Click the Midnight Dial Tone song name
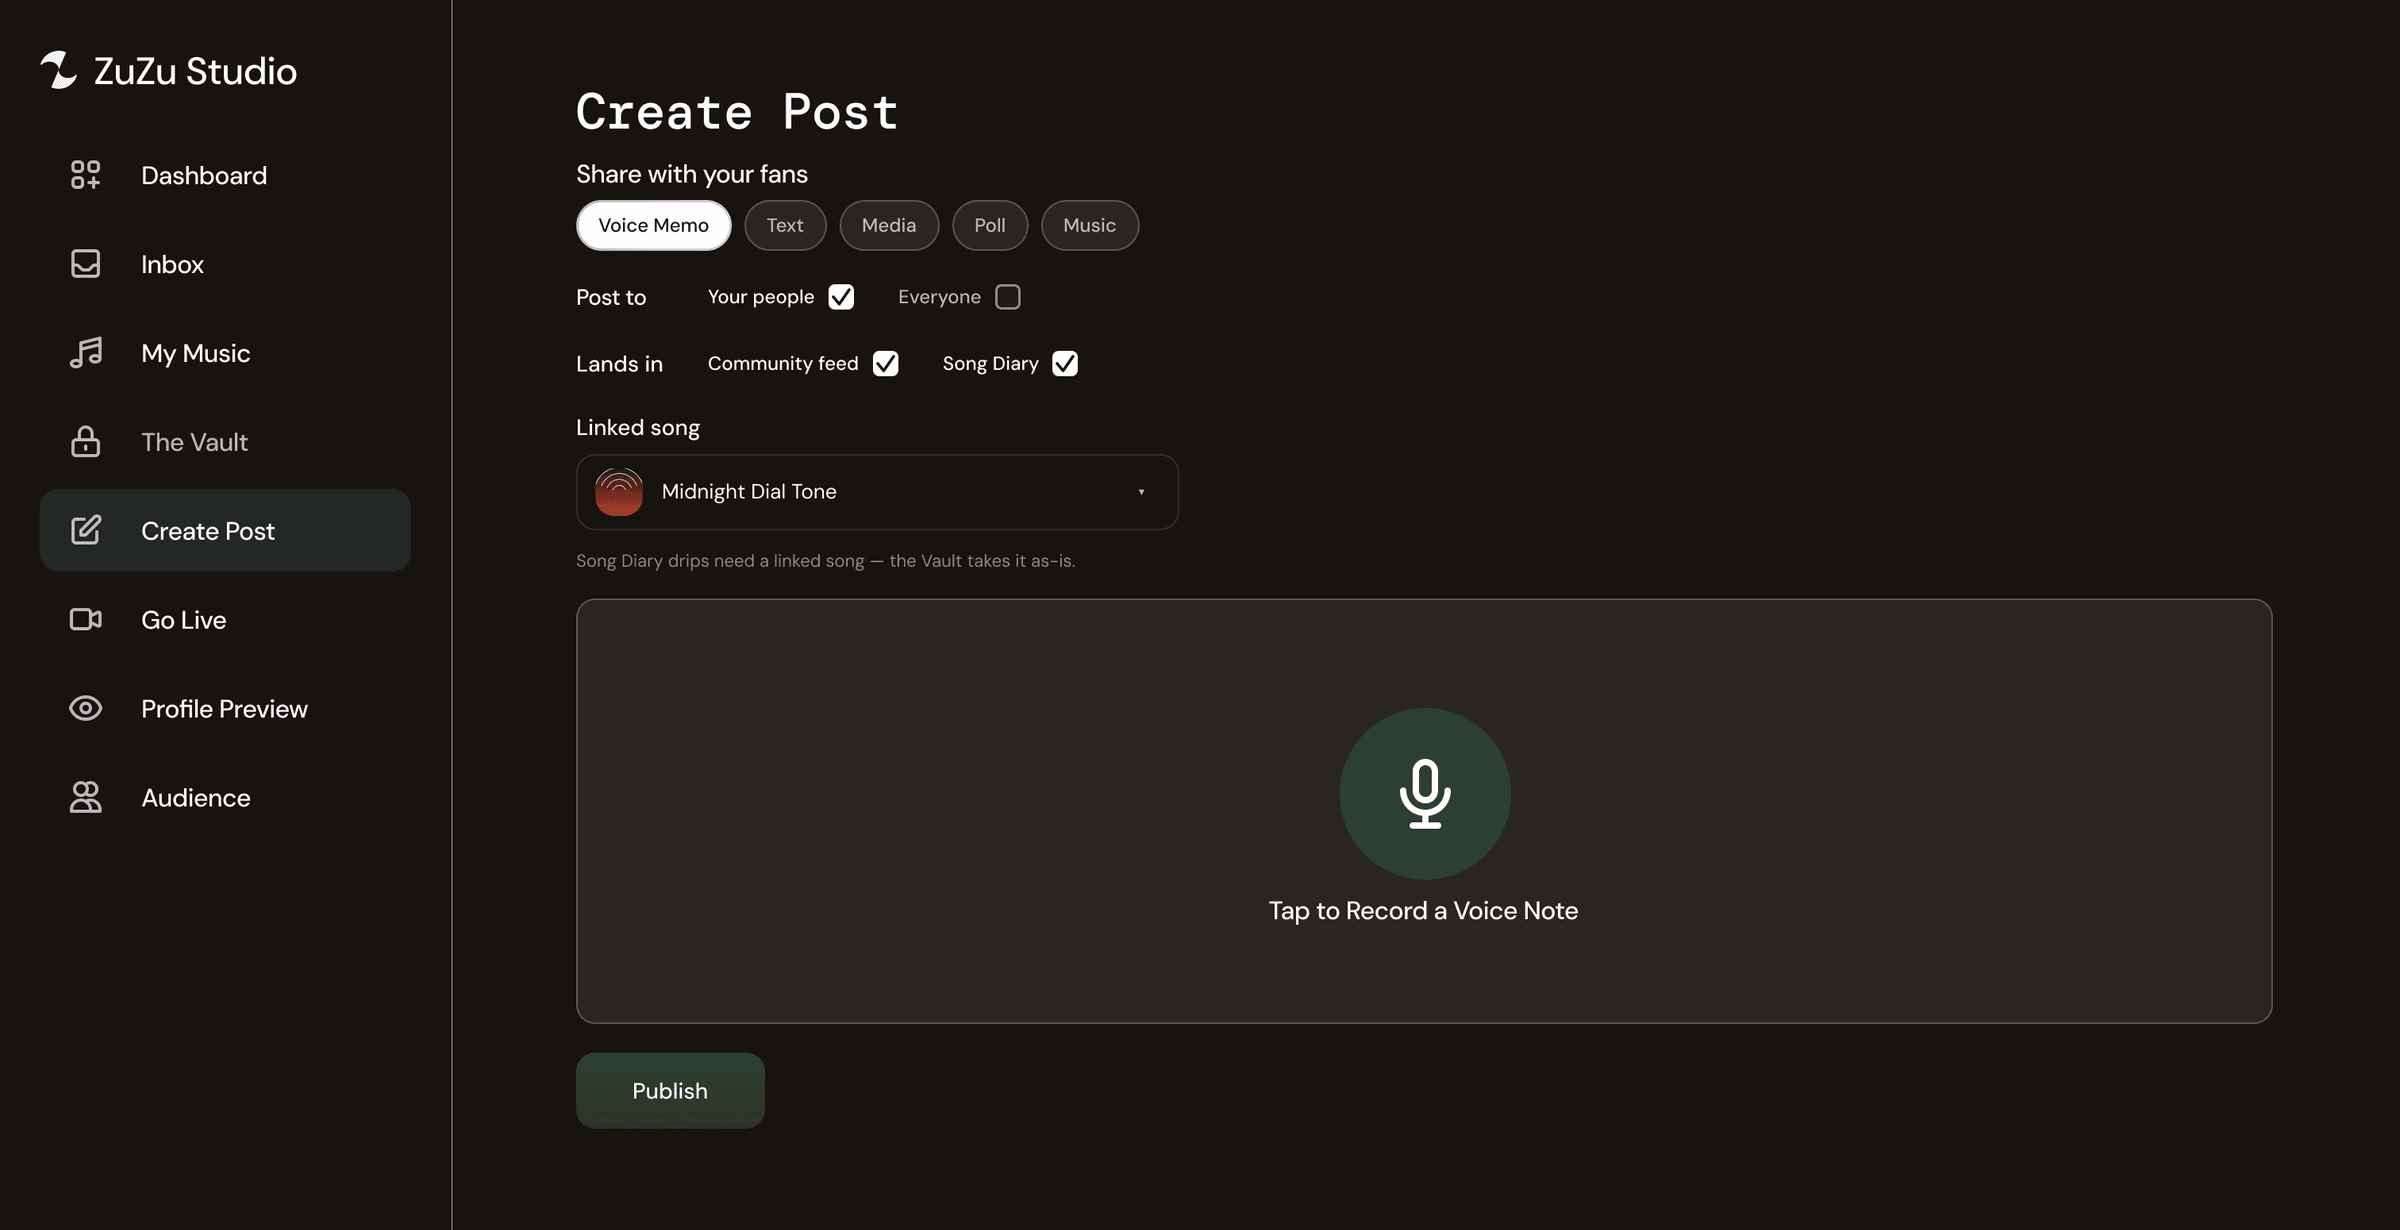The width and height of the screenshot is (2400, 1230). pos(749,492)
